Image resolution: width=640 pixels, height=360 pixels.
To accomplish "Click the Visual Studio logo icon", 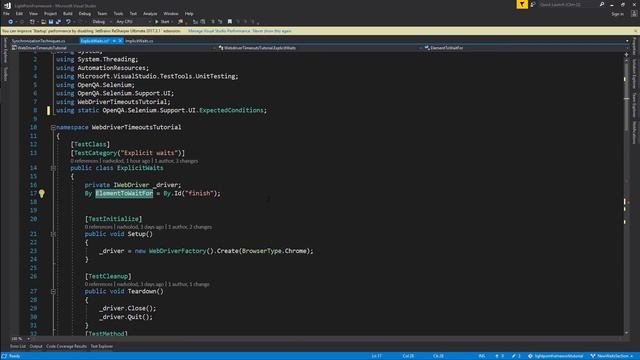I will coord(7,5).
